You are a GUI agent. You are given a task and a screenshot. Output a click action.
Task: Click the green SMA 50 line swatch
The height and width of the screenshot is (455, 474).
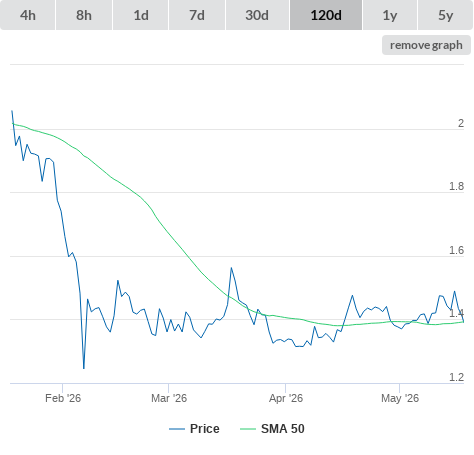point(248,429)
